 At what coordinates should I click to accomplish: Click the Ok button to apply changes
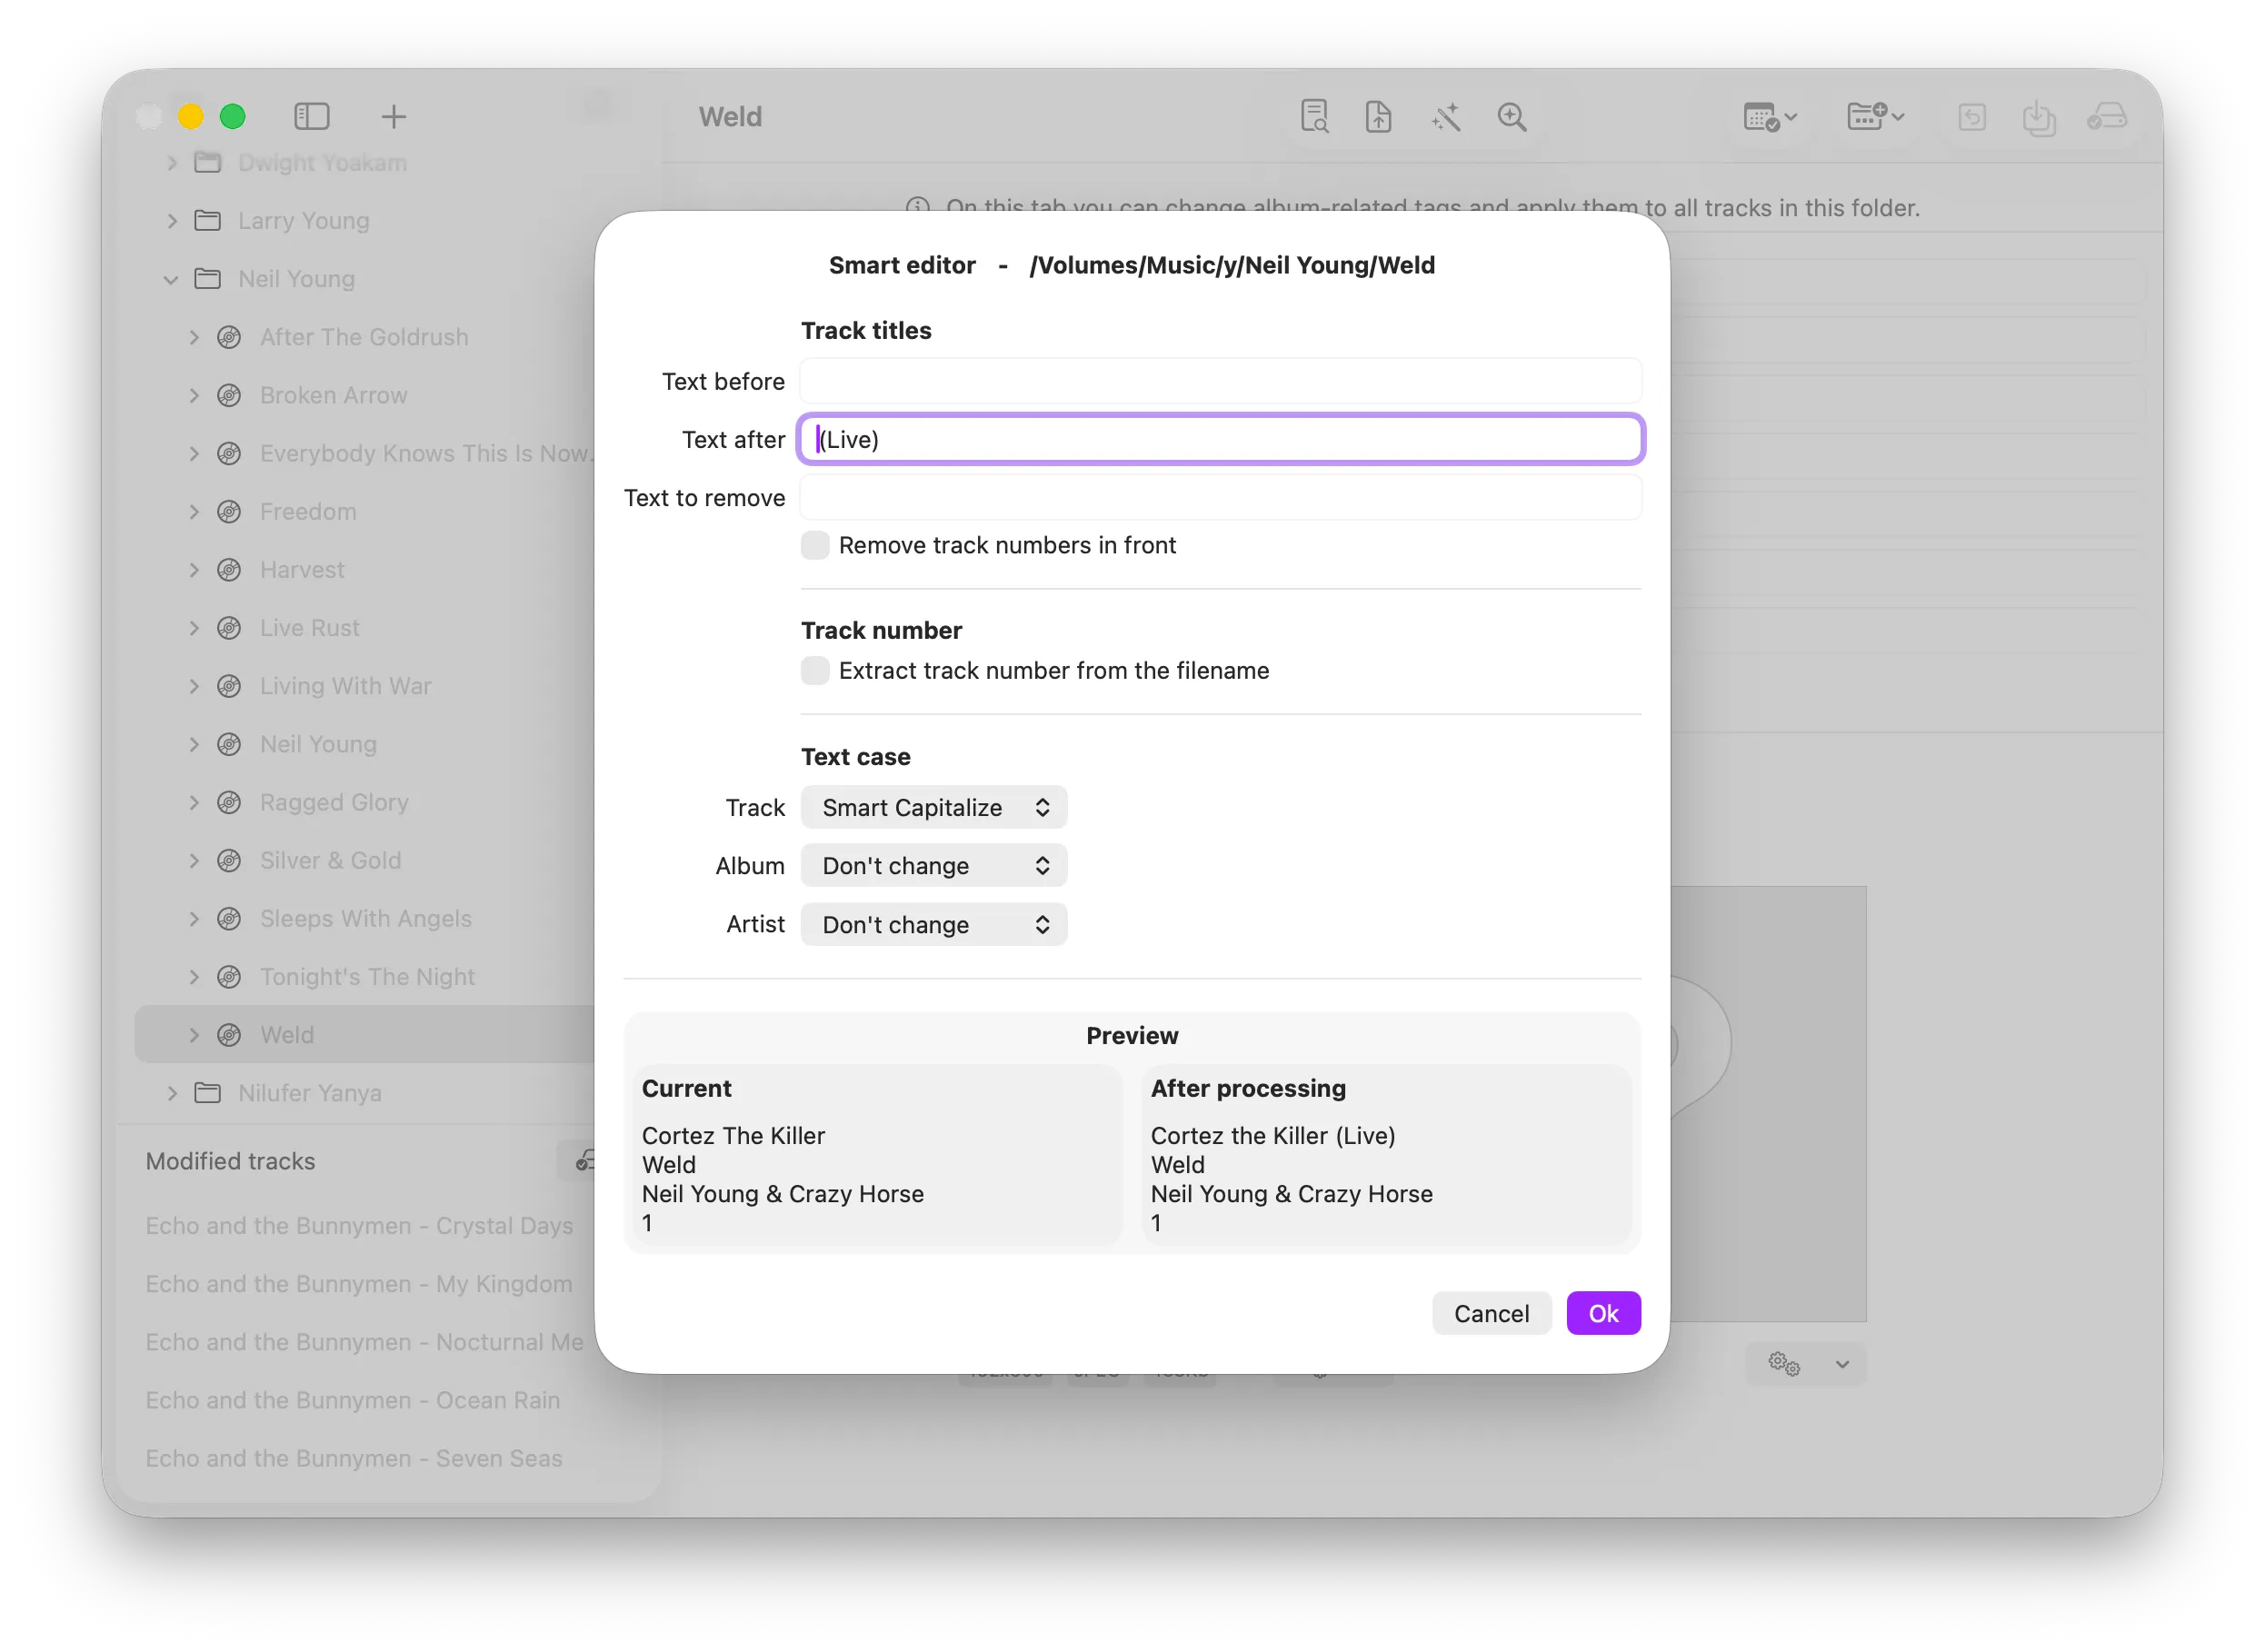[1603, 1313]
